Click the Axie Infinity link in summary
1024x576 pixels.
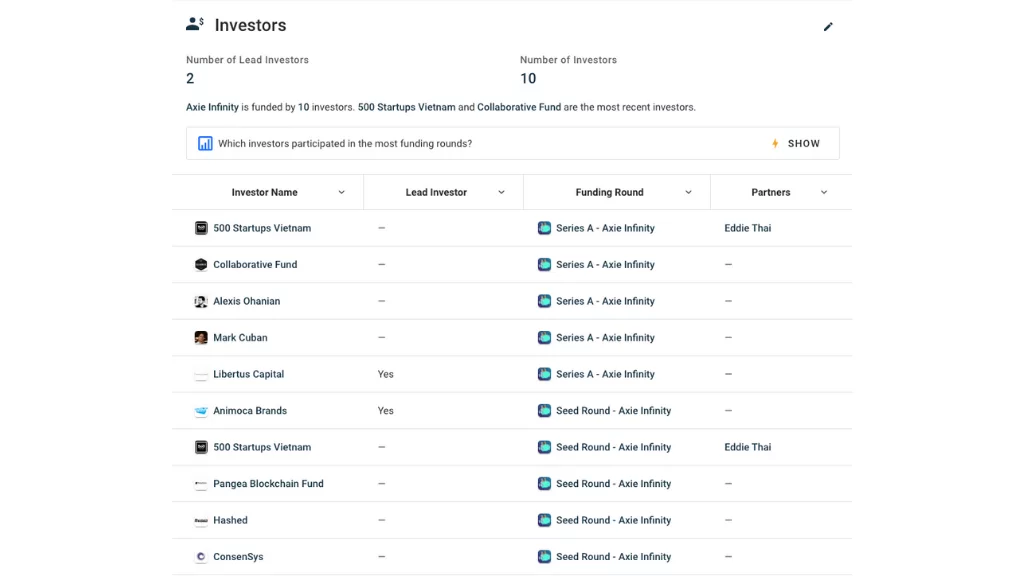212,107
